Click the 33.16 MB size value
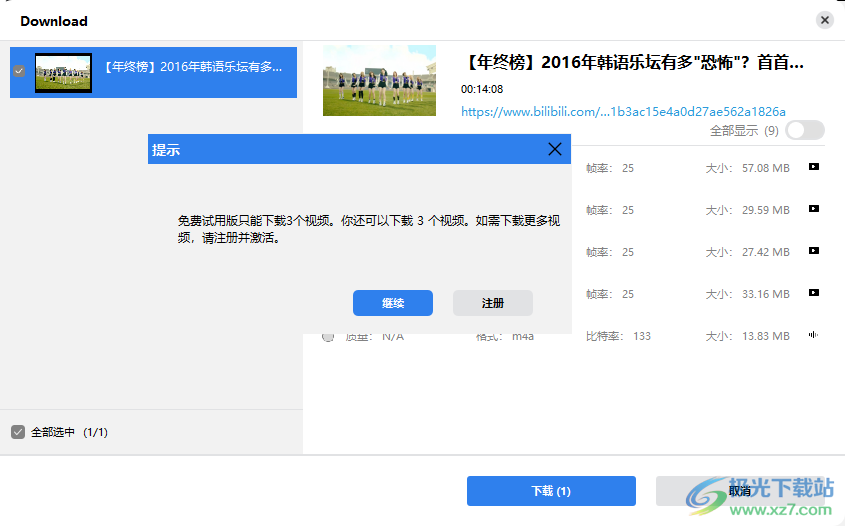 point(765,294)
